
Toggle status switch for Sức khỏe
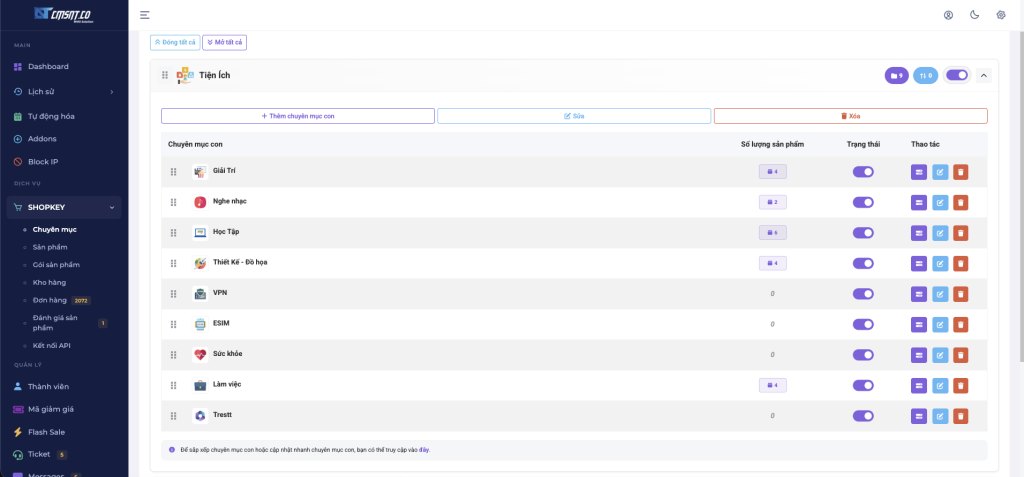863,355
